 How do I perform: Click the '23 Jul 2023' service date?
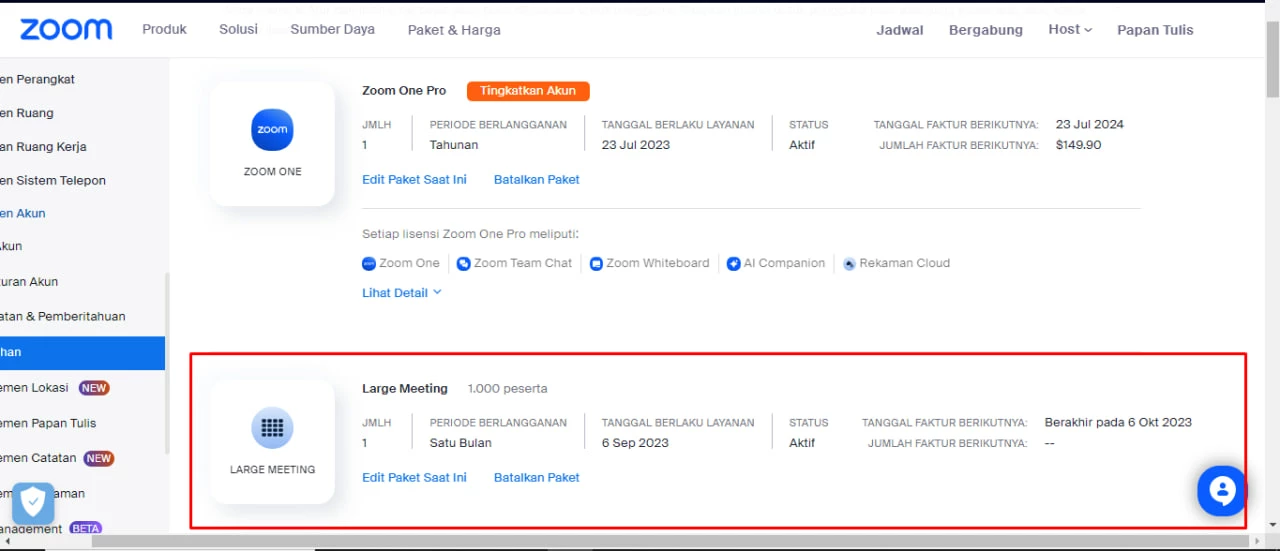[636, 145]
